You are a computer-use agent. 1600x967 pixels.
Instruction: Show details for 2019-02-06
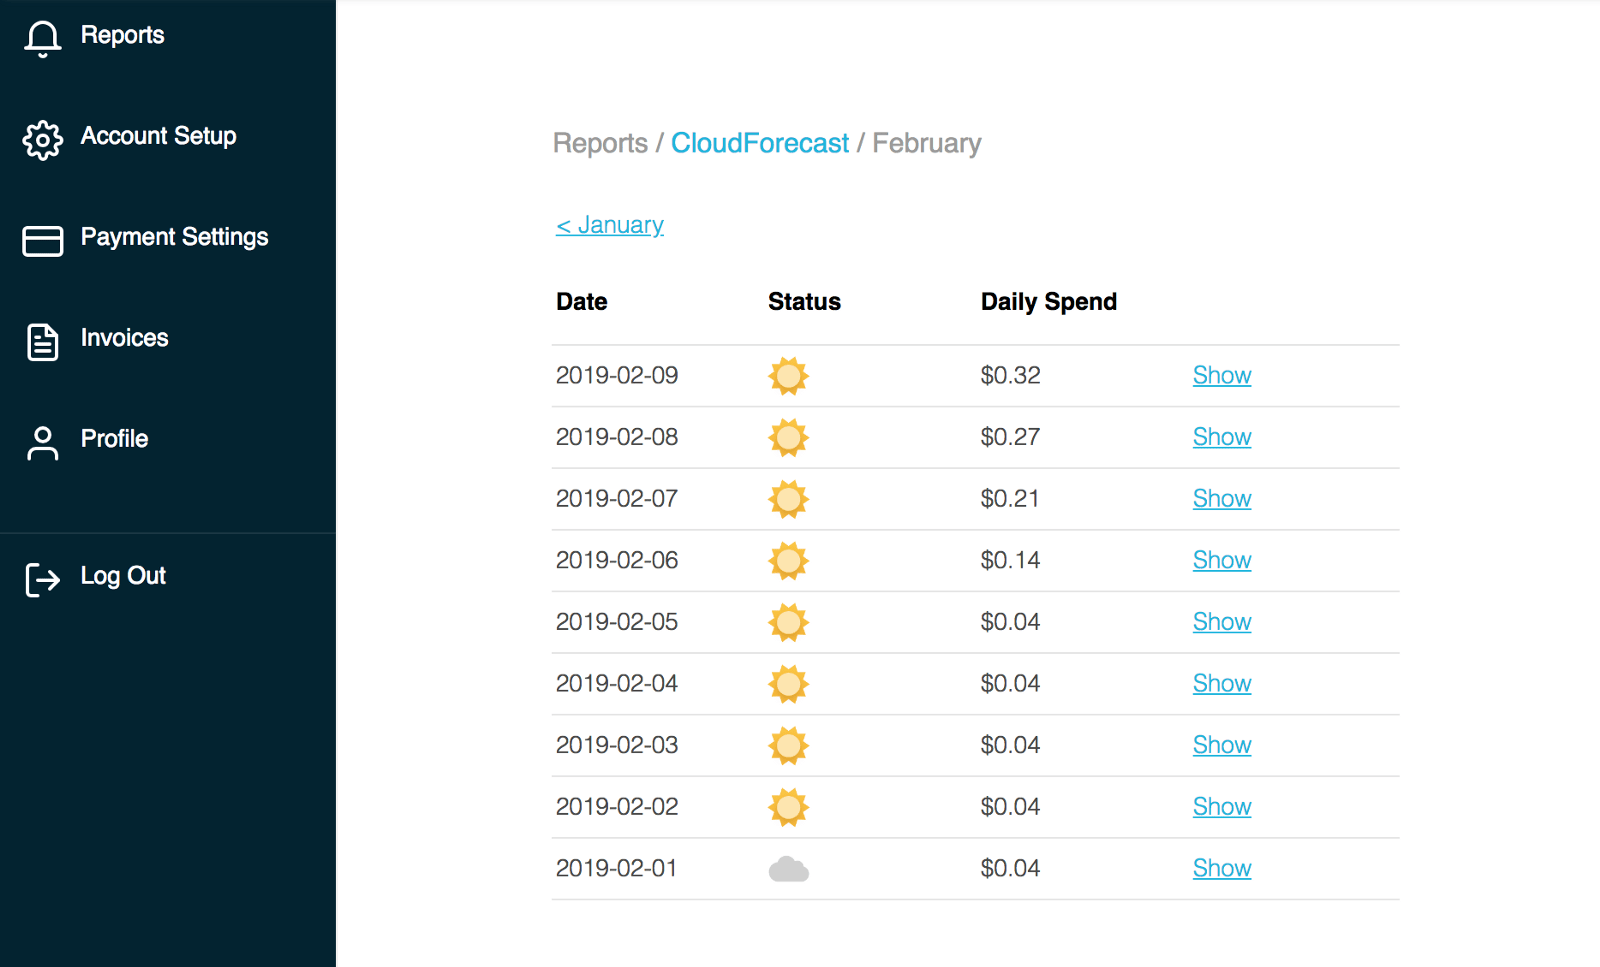click(1221, 560)
